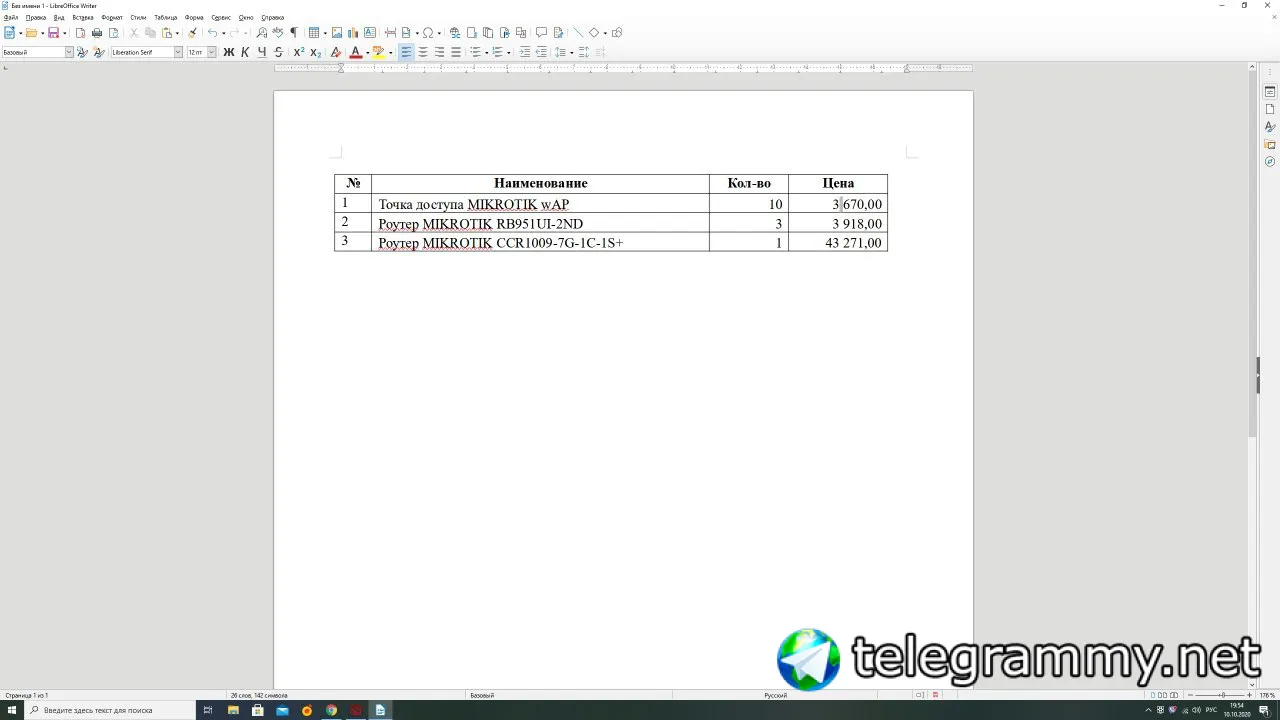The height and width of the screenshot is (720, 1280).
Task: Insert a hyperlink
Action: coord(455,33)
